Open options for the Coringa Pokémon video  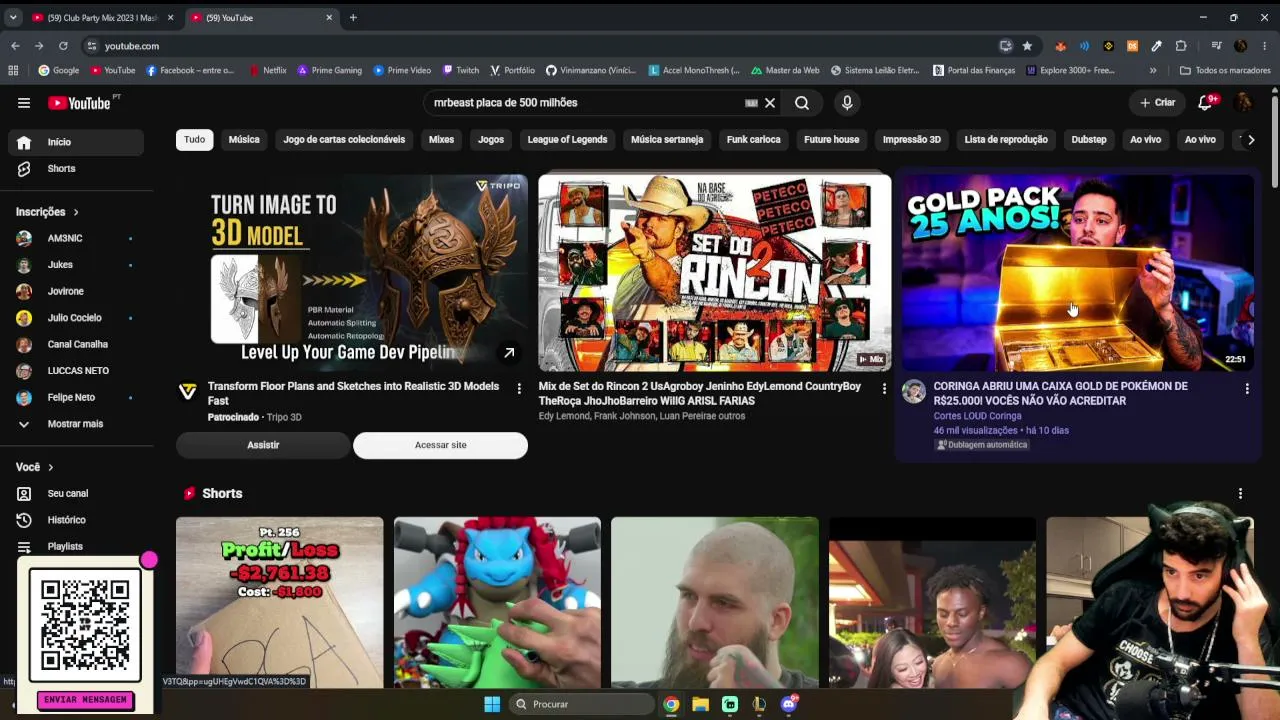(1247, 388)
